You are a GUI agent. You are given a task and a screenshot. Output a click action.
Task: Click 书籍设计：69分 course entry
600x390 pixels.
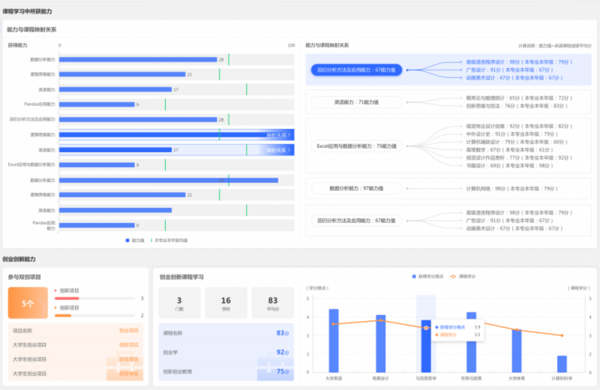tap(509, 166)
